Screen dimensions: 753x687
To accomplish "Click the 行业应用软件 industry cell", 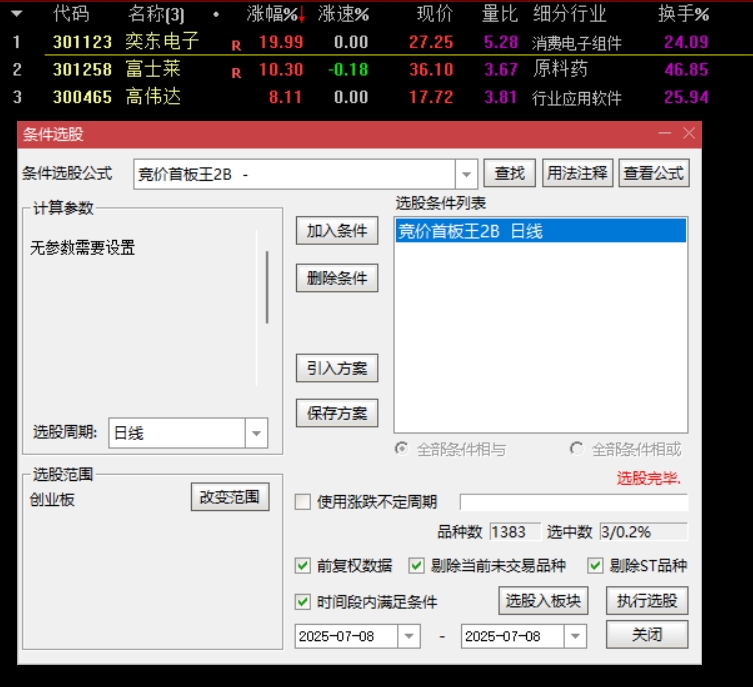I will click(x=577, y=98).
